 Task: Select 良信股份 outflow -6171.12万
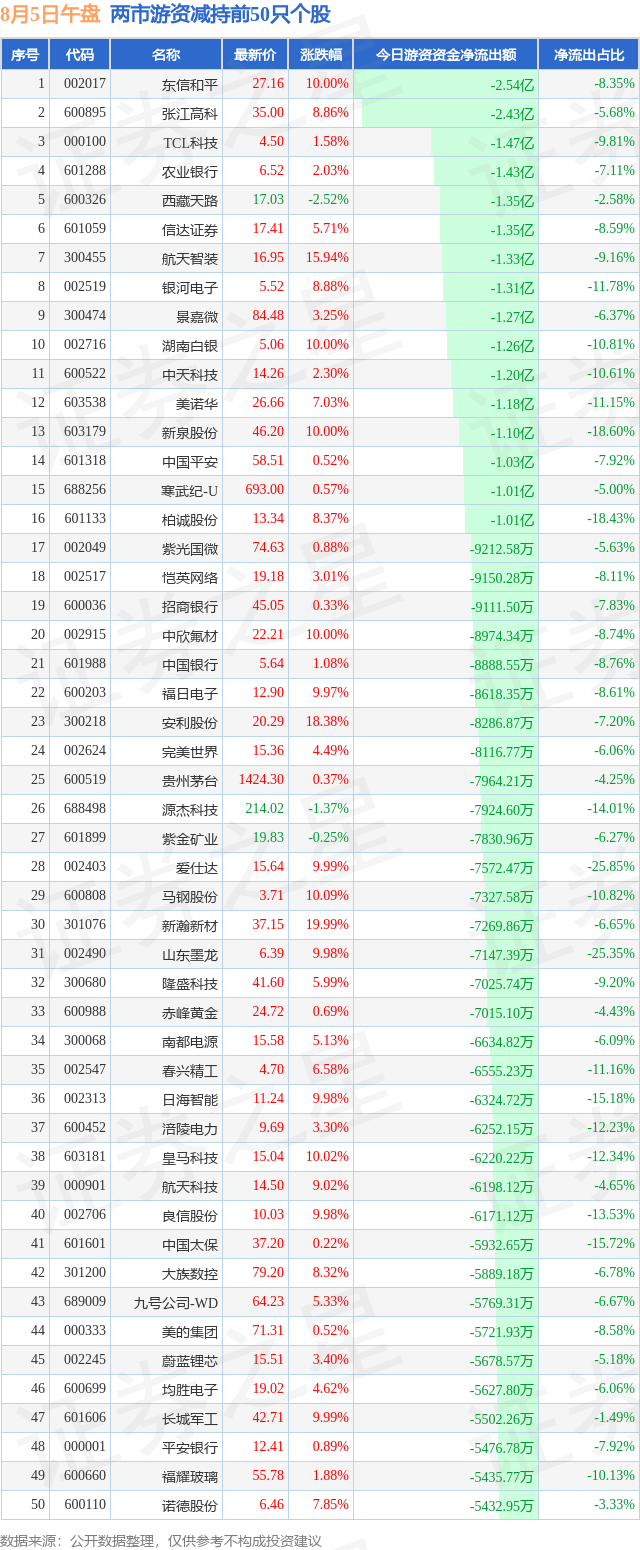502,1215
